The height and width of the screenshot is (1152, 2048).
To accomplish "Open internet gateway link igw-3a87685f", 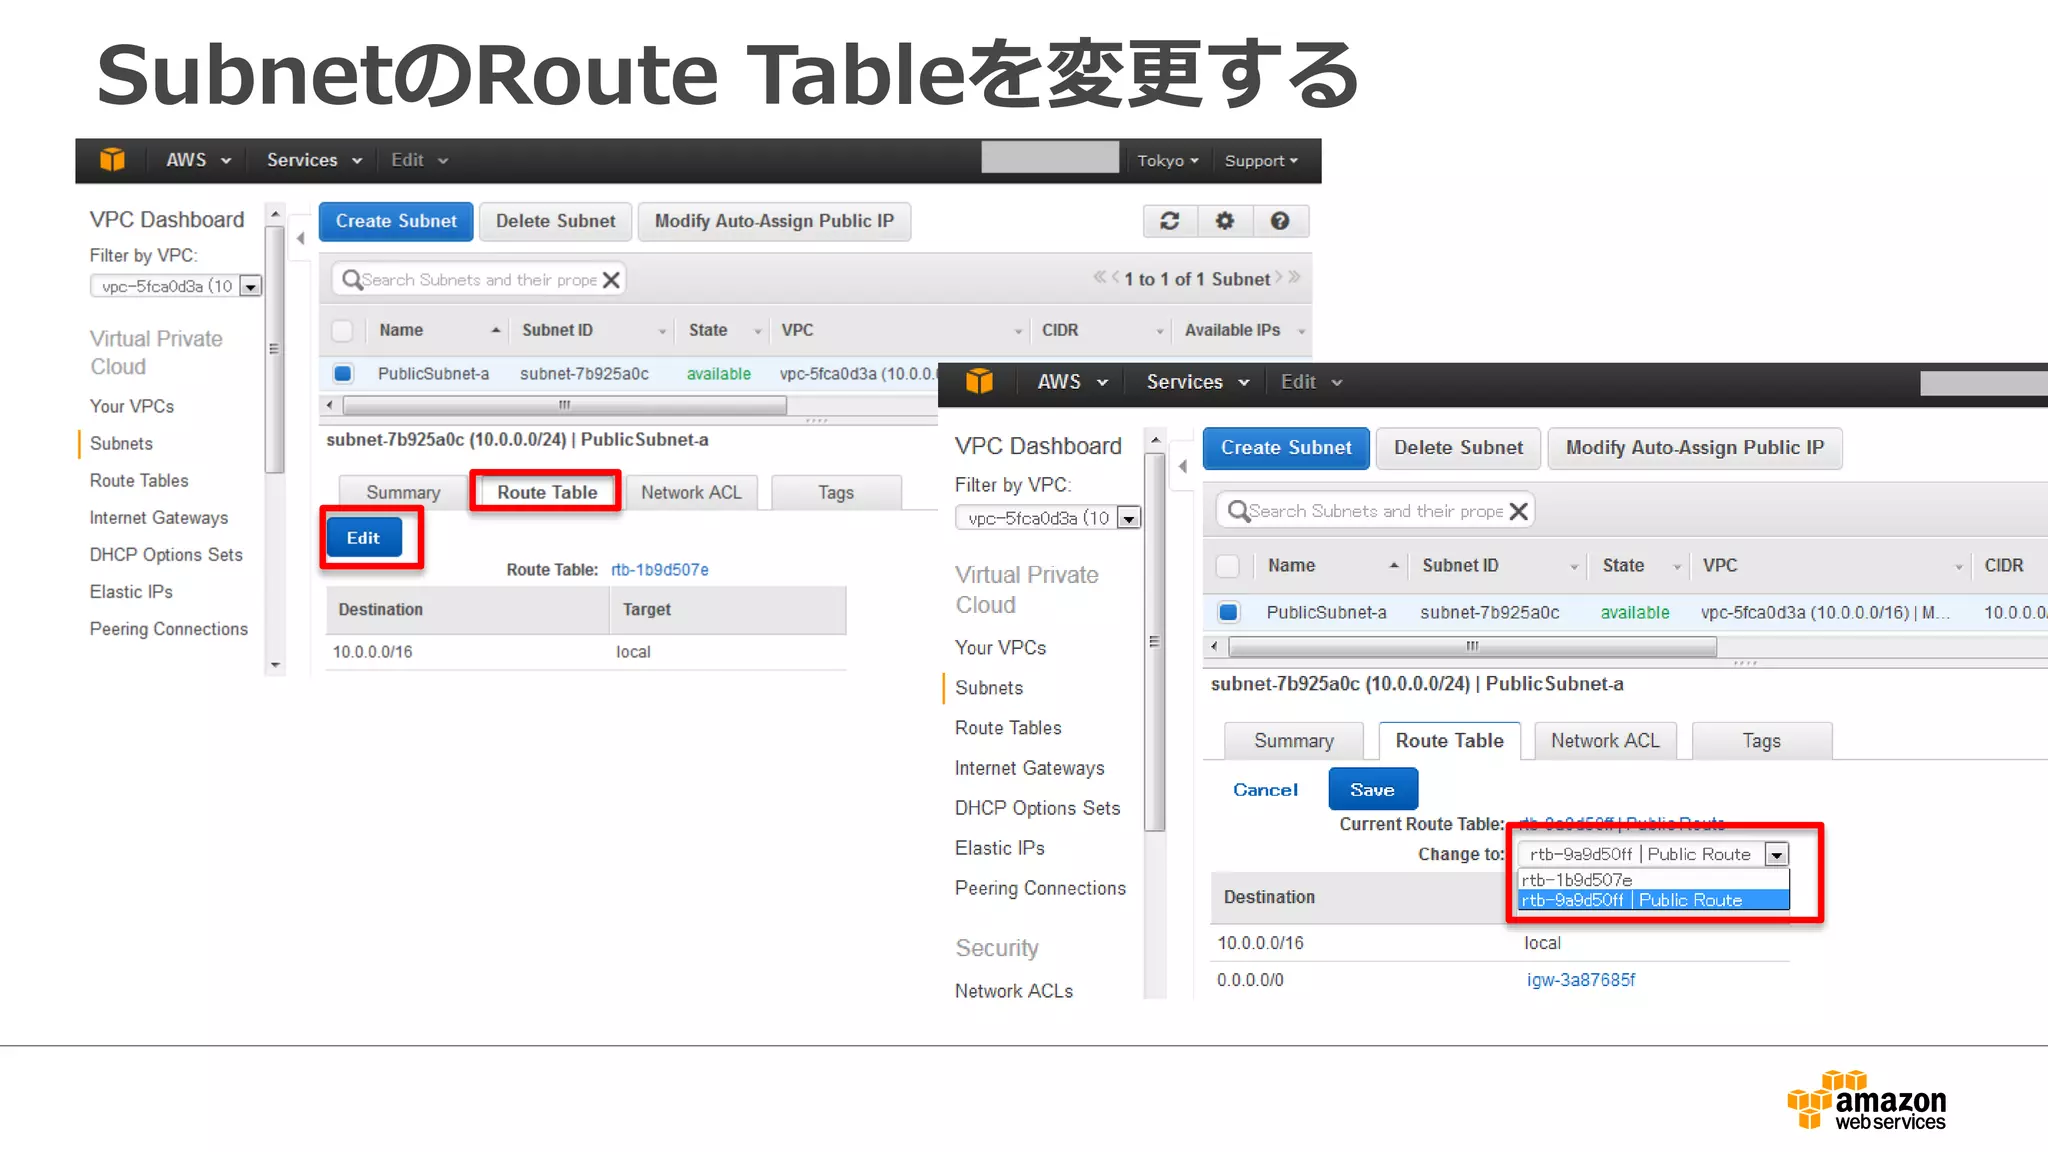I will pos(1581,980).
